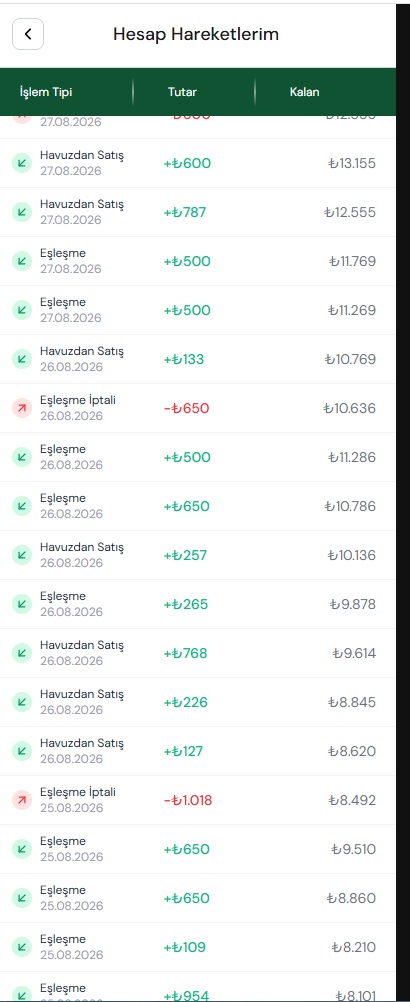Open the Eşleşme row with balance ₺8.860

198,898
